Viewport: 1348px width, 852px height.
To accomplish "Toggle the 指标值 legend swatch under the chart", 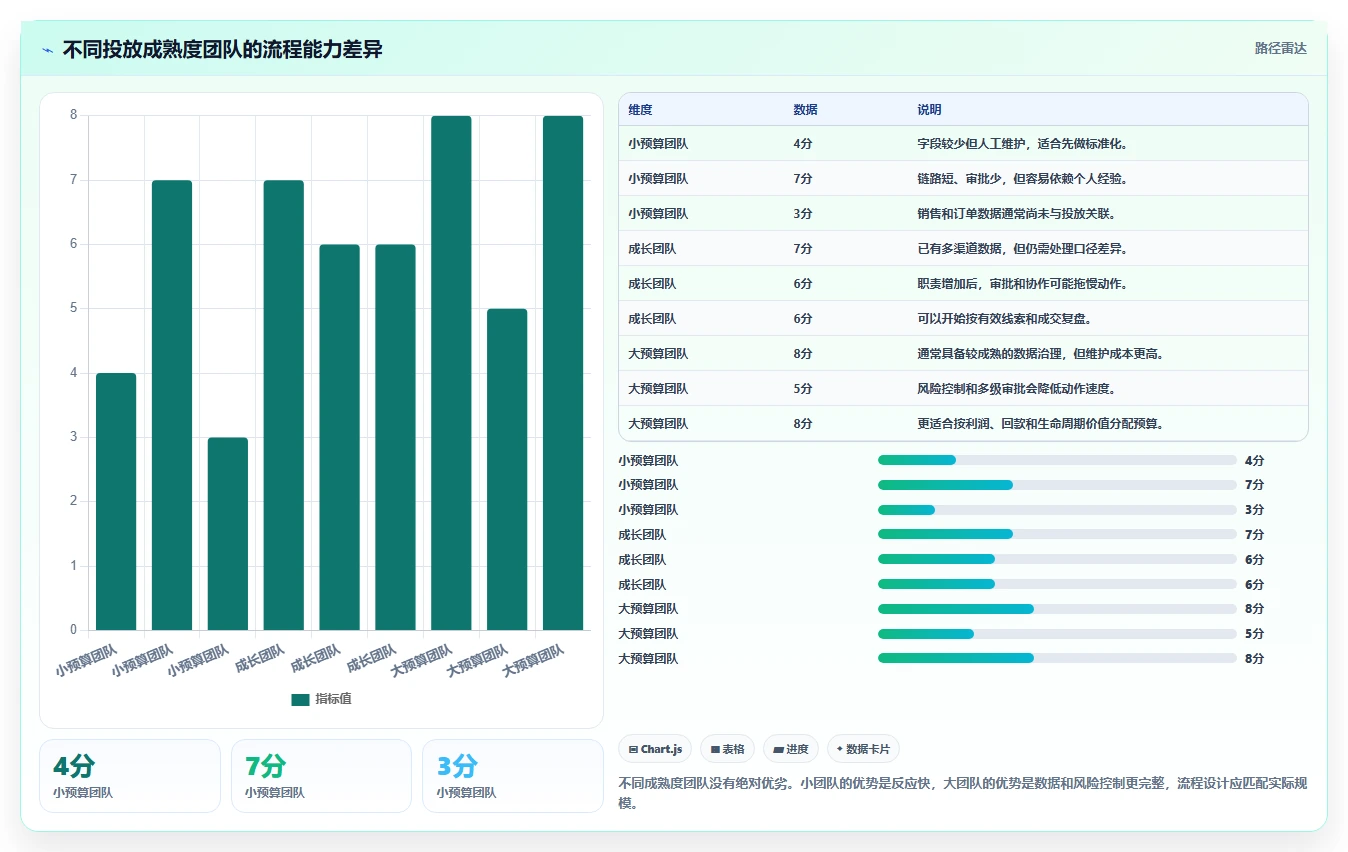I will [301, 699].
